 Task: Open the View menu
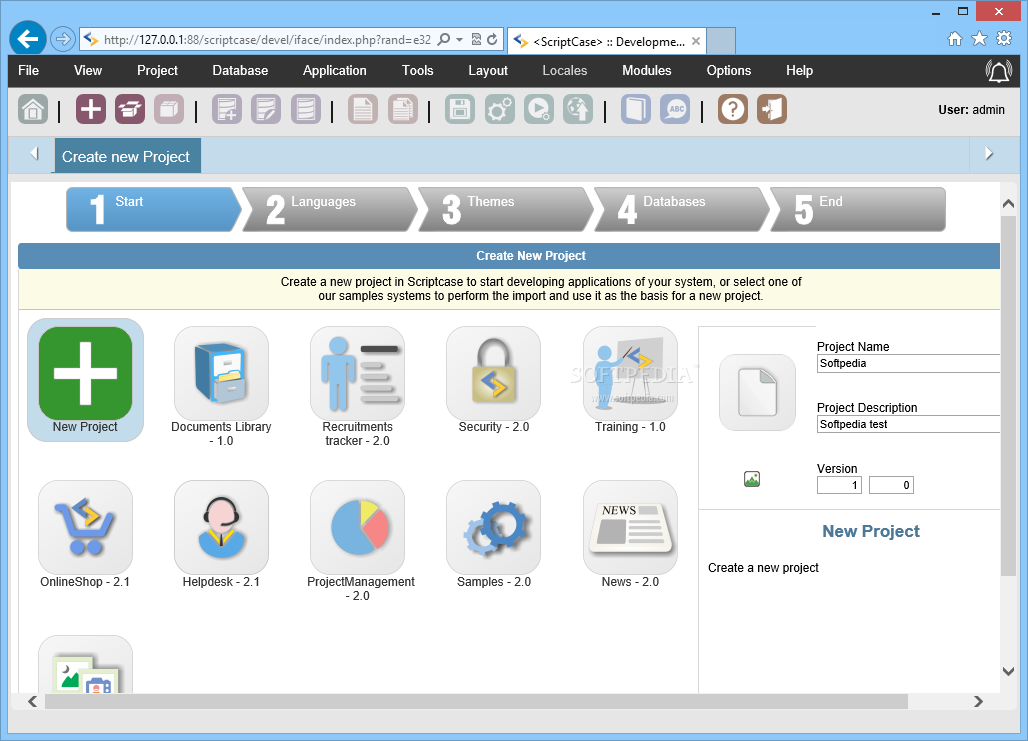click(x=88, y=71)
